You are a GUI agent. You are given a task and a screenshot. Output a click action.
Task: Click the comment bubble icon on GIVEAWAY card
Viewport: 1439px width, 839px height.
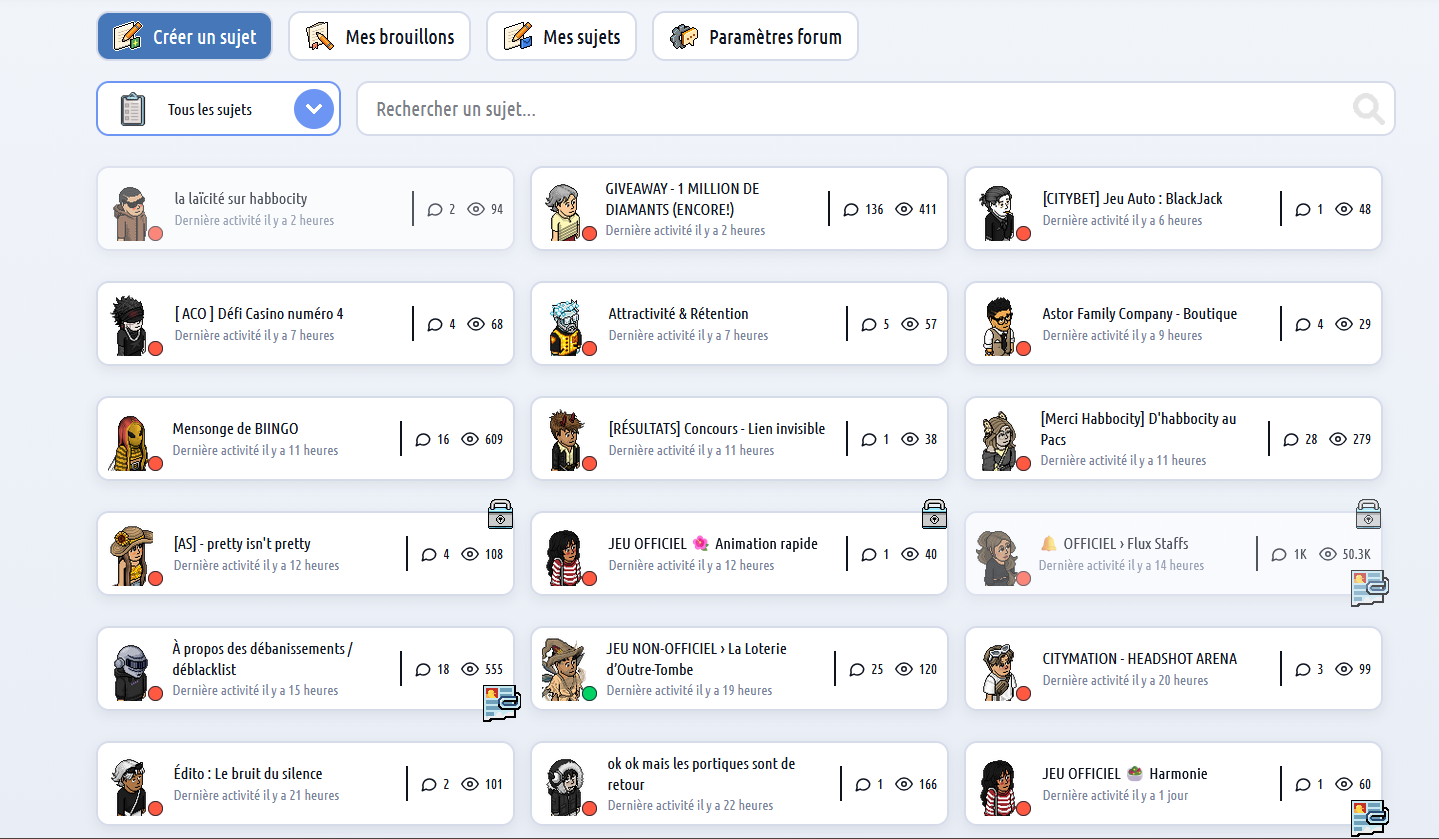(851, 210)
